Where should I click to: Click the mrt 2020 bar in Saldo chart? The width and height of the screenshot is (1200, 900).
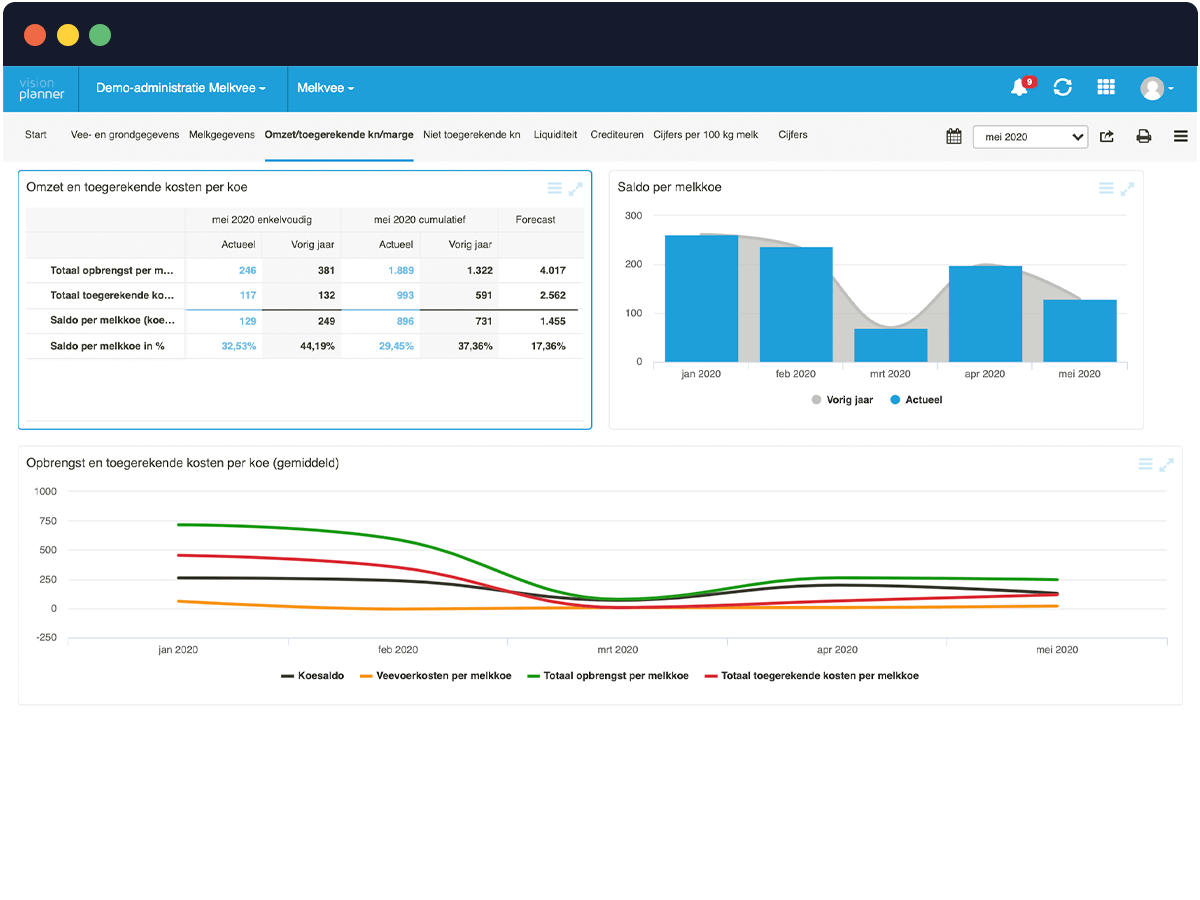coord(890,346)
